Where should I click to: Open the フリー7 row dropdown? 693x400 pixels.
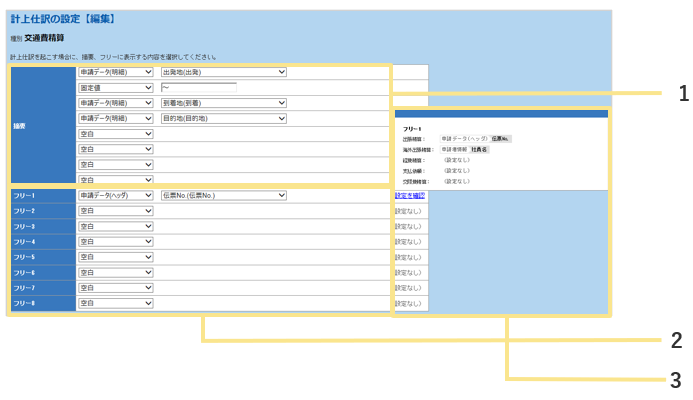pos(115,287)
